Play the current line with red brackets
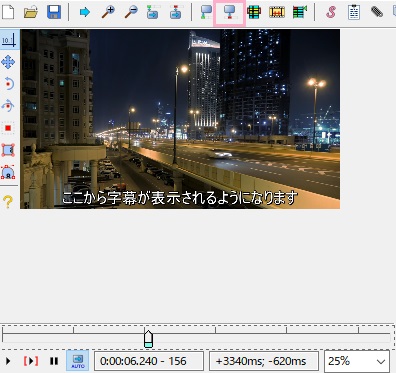This screenshot has width=396, height=373. [31, 361]
